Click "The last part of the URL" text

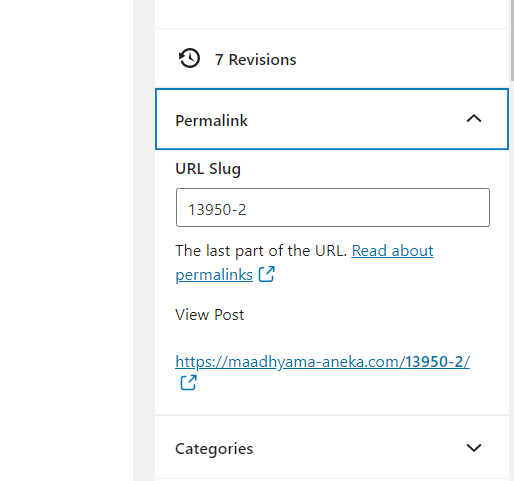coord(261,251)
